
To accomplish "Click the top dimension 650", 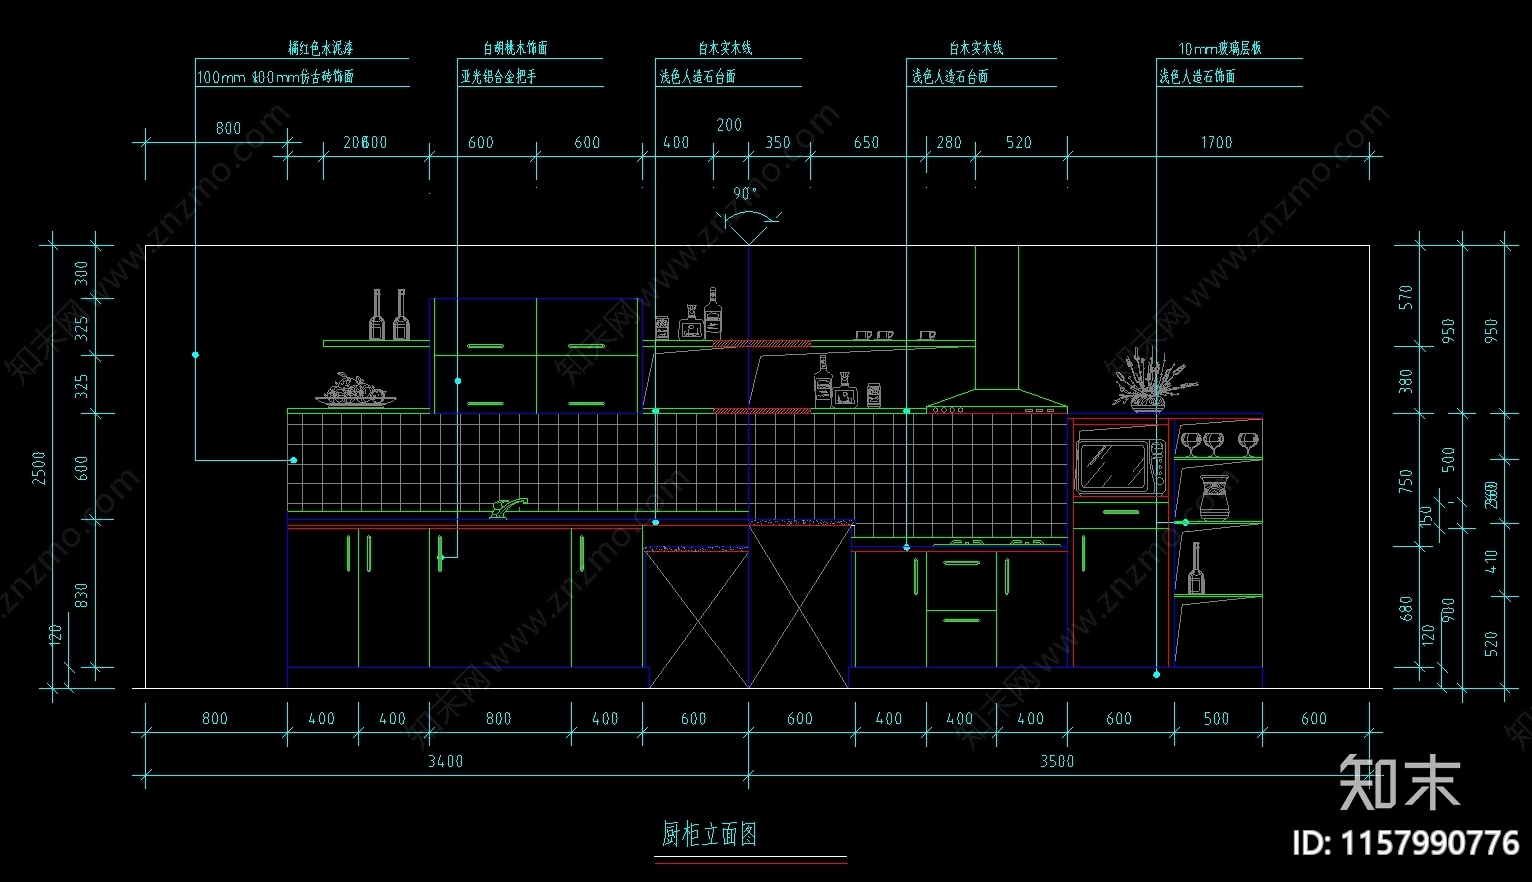I will click(866, 143).
